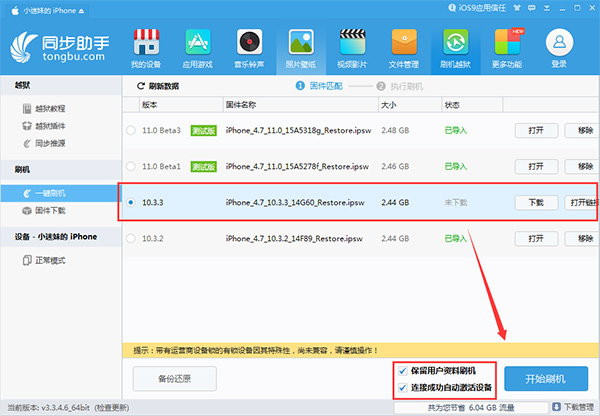Open the 应用游戏 app store icon
This screenshot has width=600, height=416.
(197, 49)
